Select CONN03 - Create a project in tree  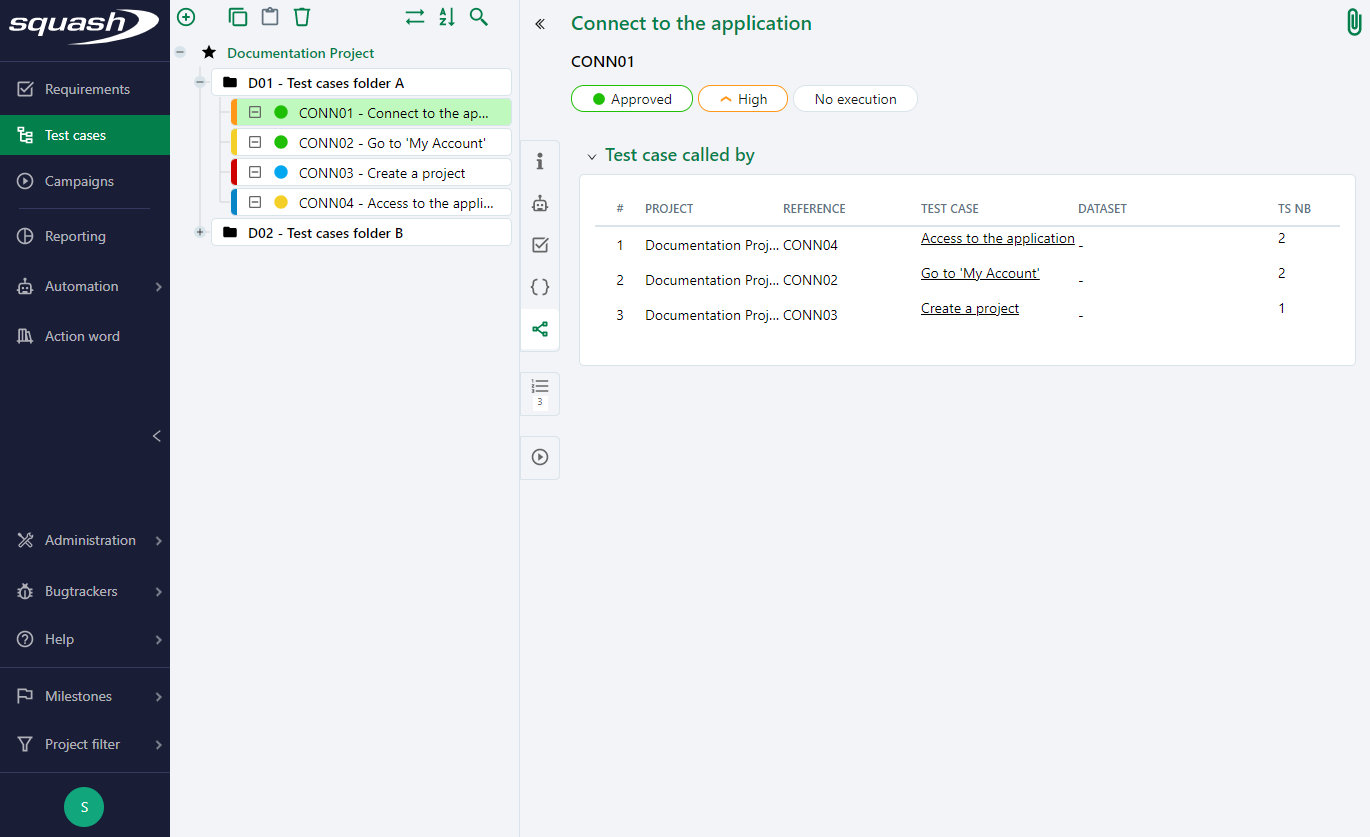click(381, 173)
